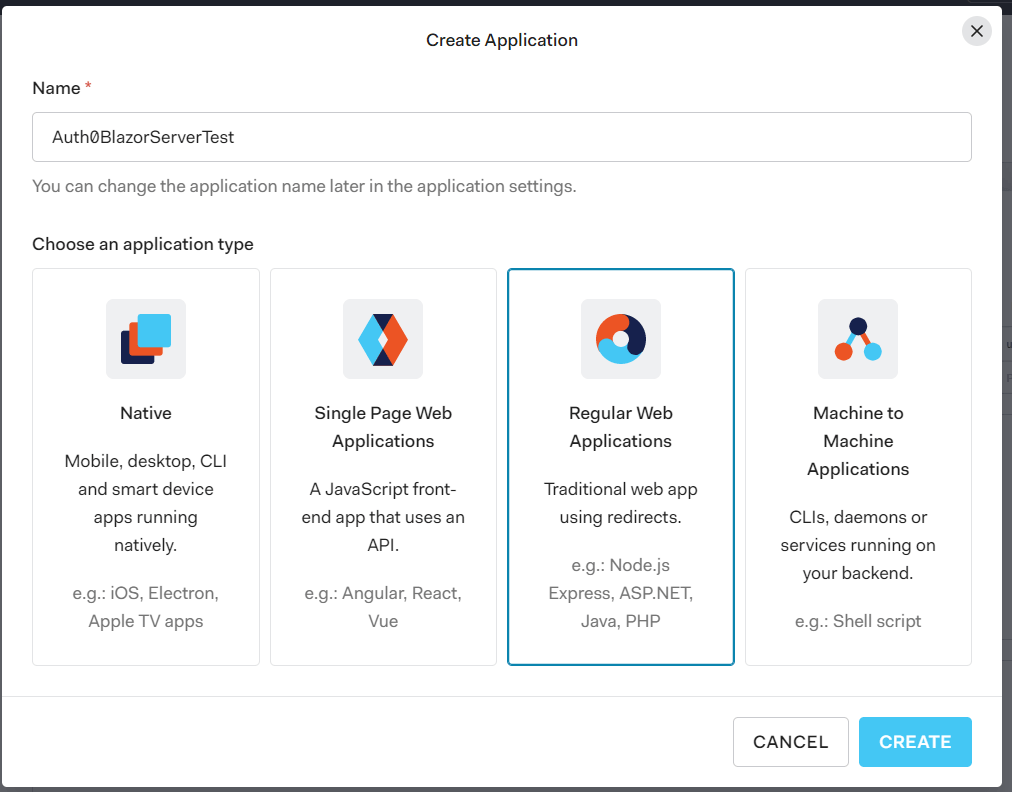Click the "e.g.: Angular, React, Vue" example text

[x=383, y=607]
